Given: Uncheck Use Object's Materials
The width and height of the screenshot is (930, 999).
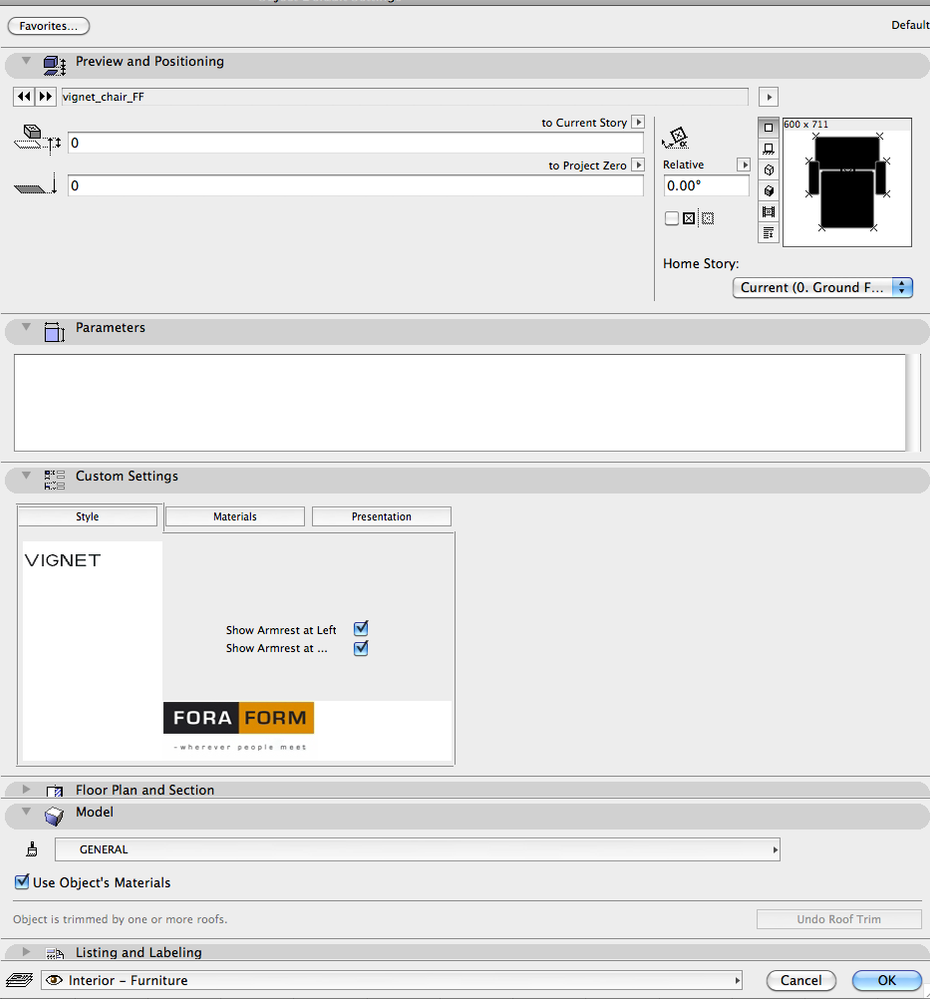Looking at the screenshot, I should click(21, 882).
